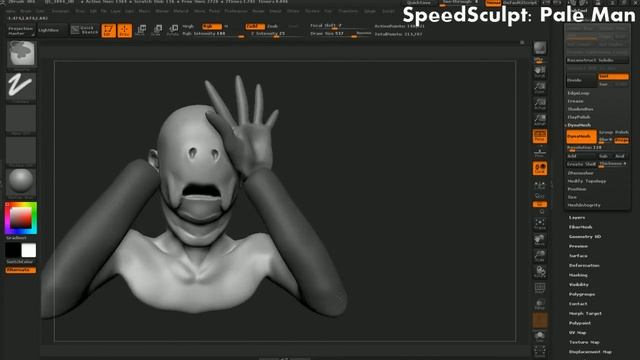
Task: Toggle the Zsub button
Action: pyautogui.click(x=273, y=26)
